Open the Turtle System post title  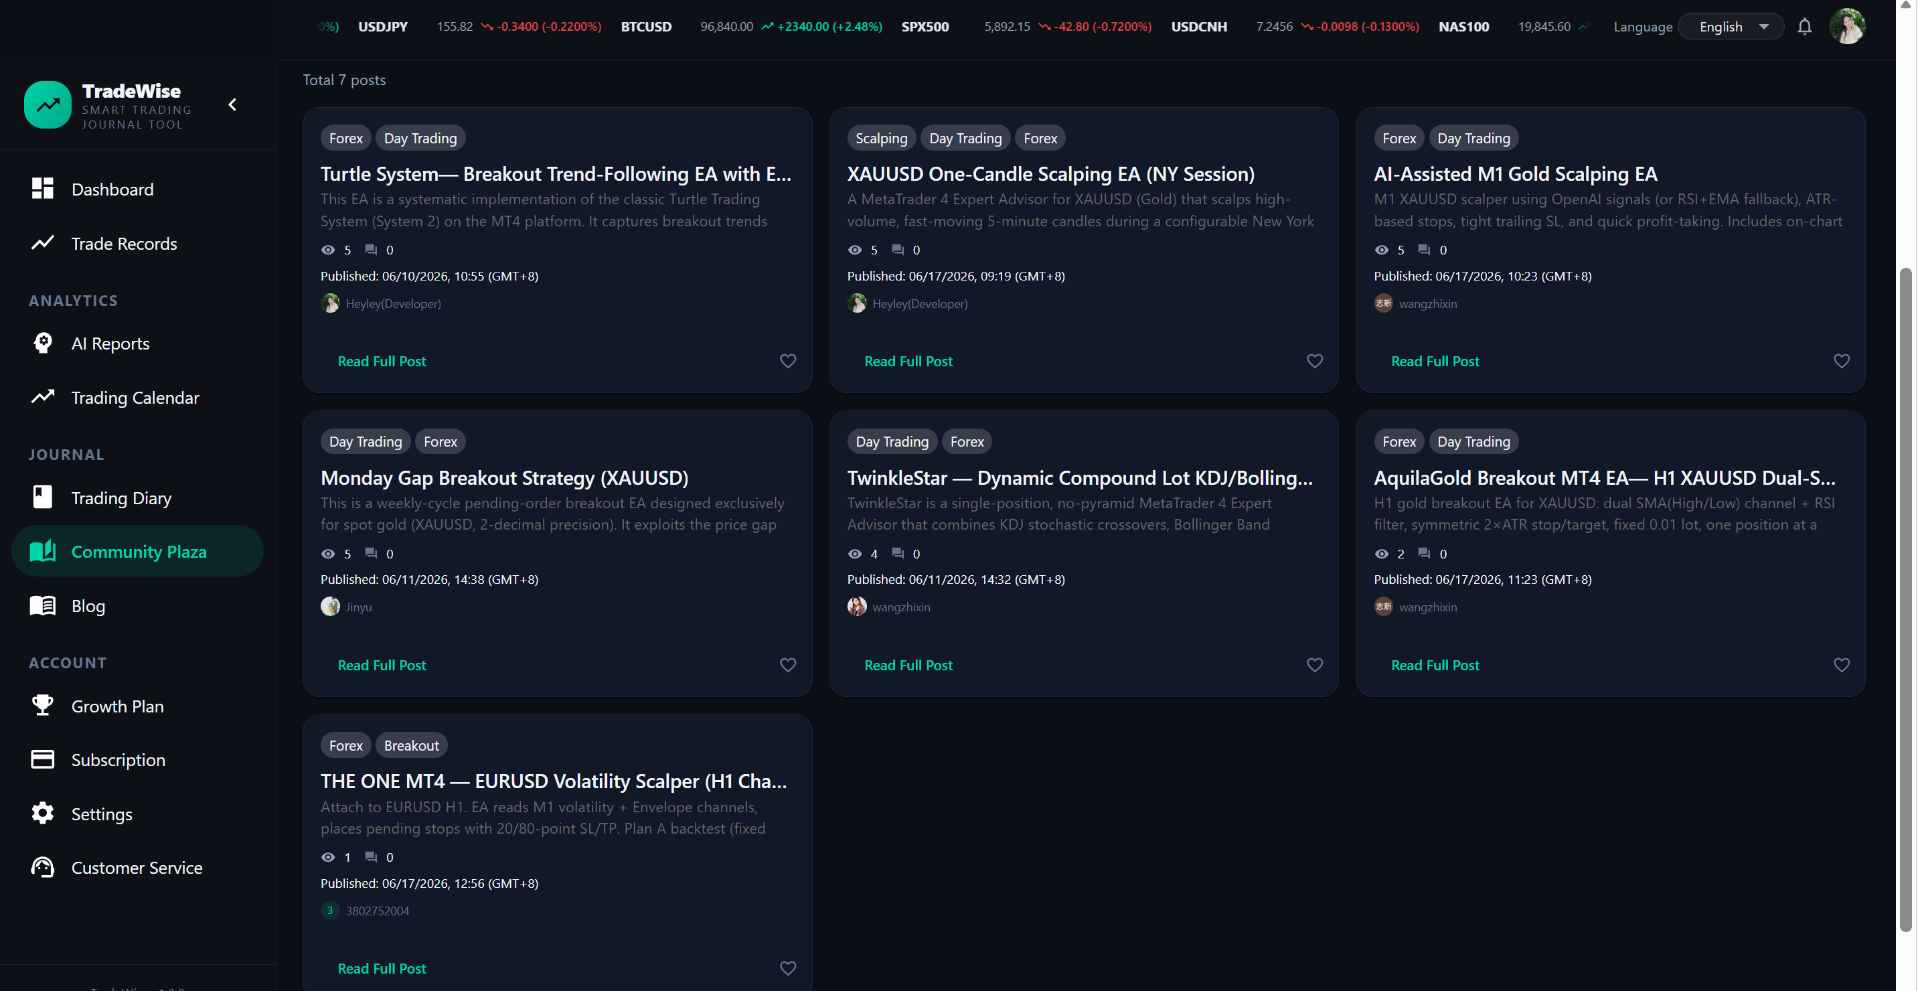point(556,174)
